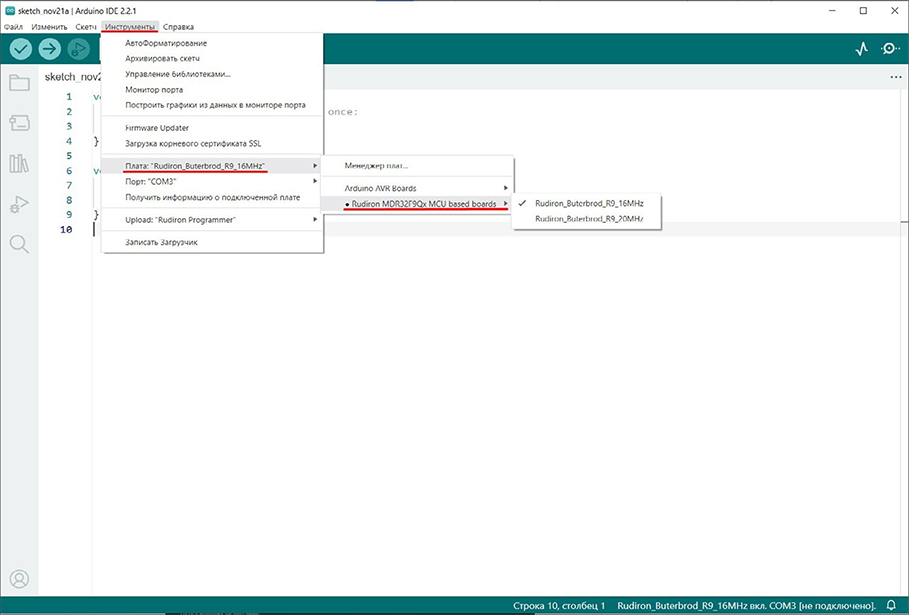The width and height of the screenshot is (909, 615).
Task: Select the serial plotter graphs menu entry
Action: point(212,105)
